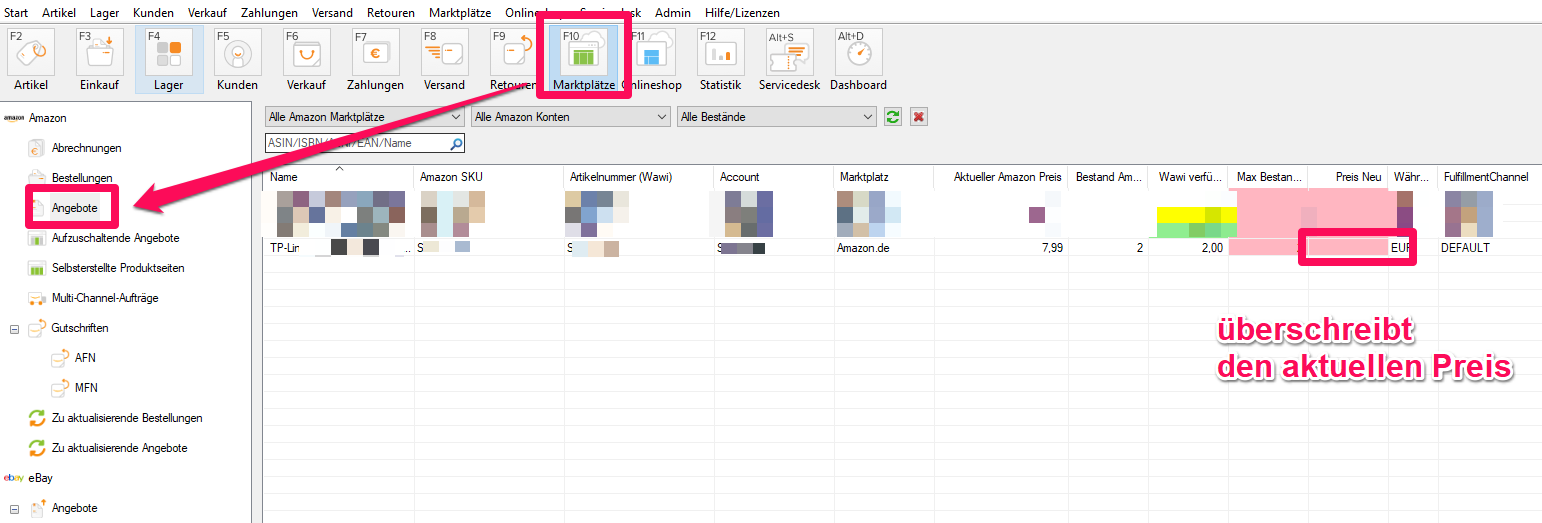Screen dimensions: 1542x523
Task: Open the Zahlungen menu
Action: pyautogui.click(x=269, y=13)
